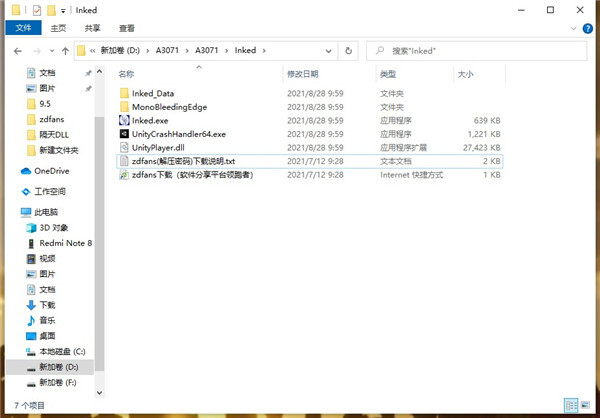Open recent locations dropdown arrow
The height and width of the screenshot is (418, 600).
(x=52, y=51)
